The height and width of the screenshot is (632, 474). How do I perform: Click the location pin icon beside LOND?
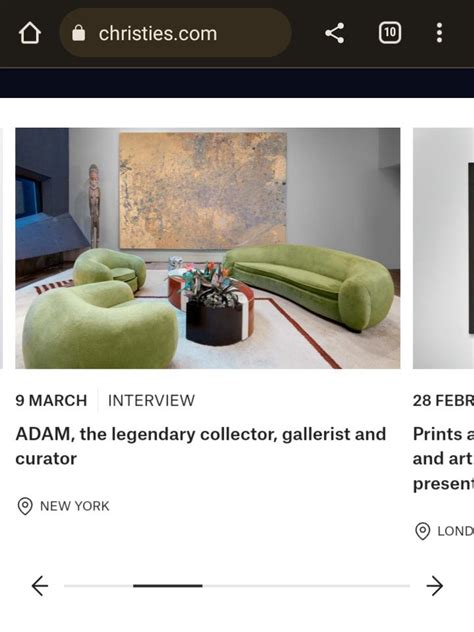[x=422, y=531]
